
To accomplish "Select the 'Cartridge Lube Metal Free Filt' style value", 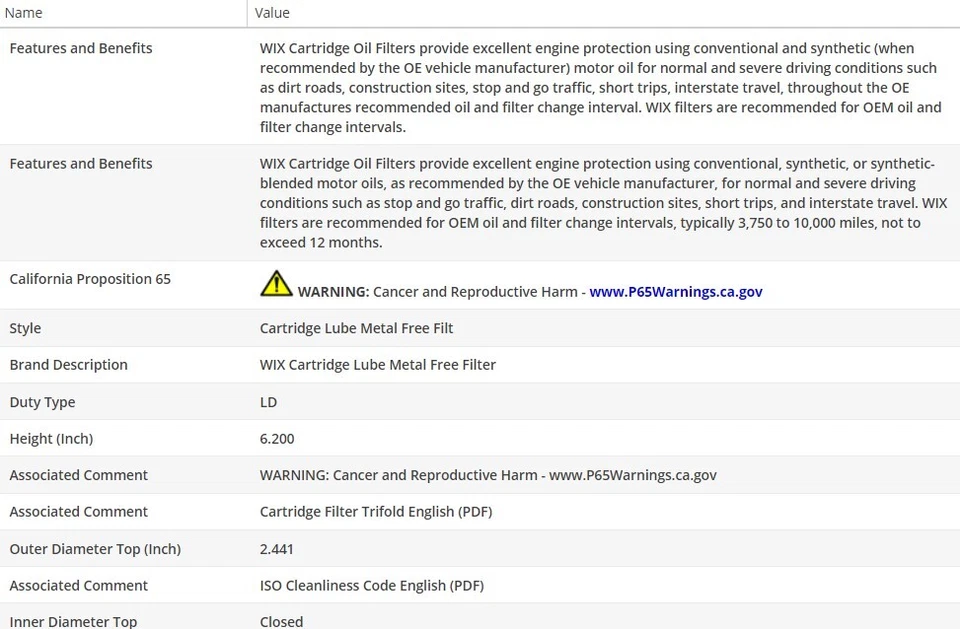I will point(357,328).
